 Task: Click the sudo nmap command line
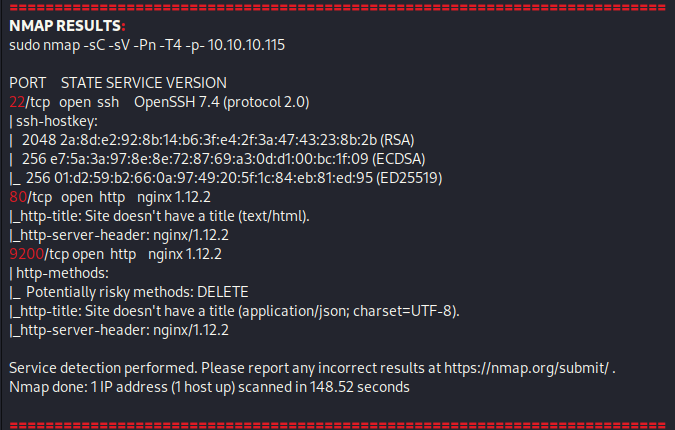tap(147, 45)
